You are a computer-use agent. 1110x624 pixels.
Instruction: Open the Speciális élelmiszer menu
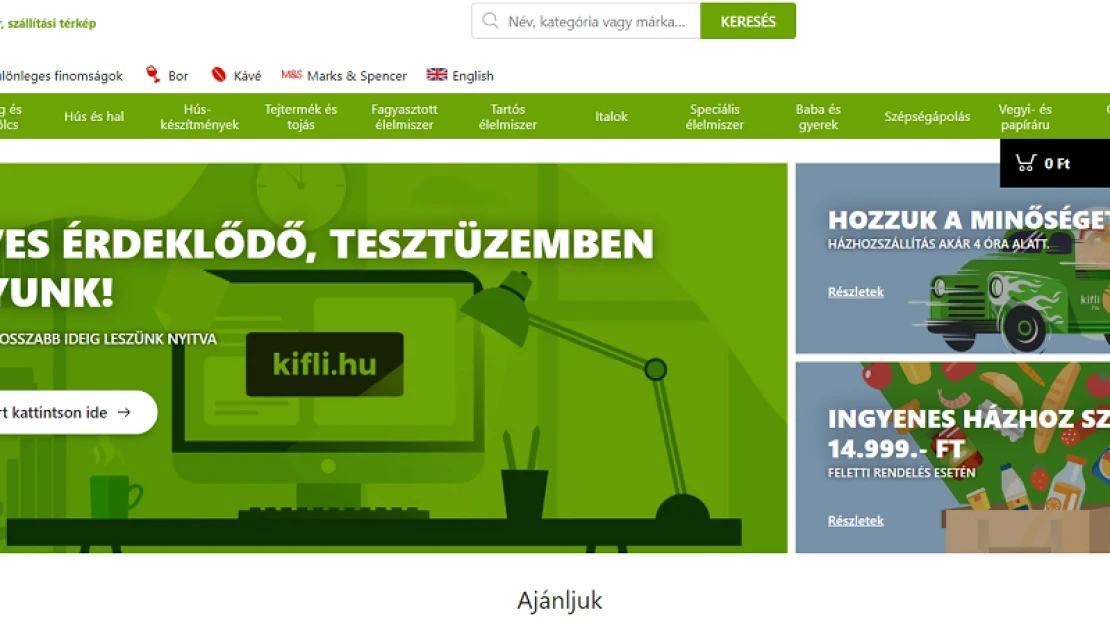(x=714, y=117)
